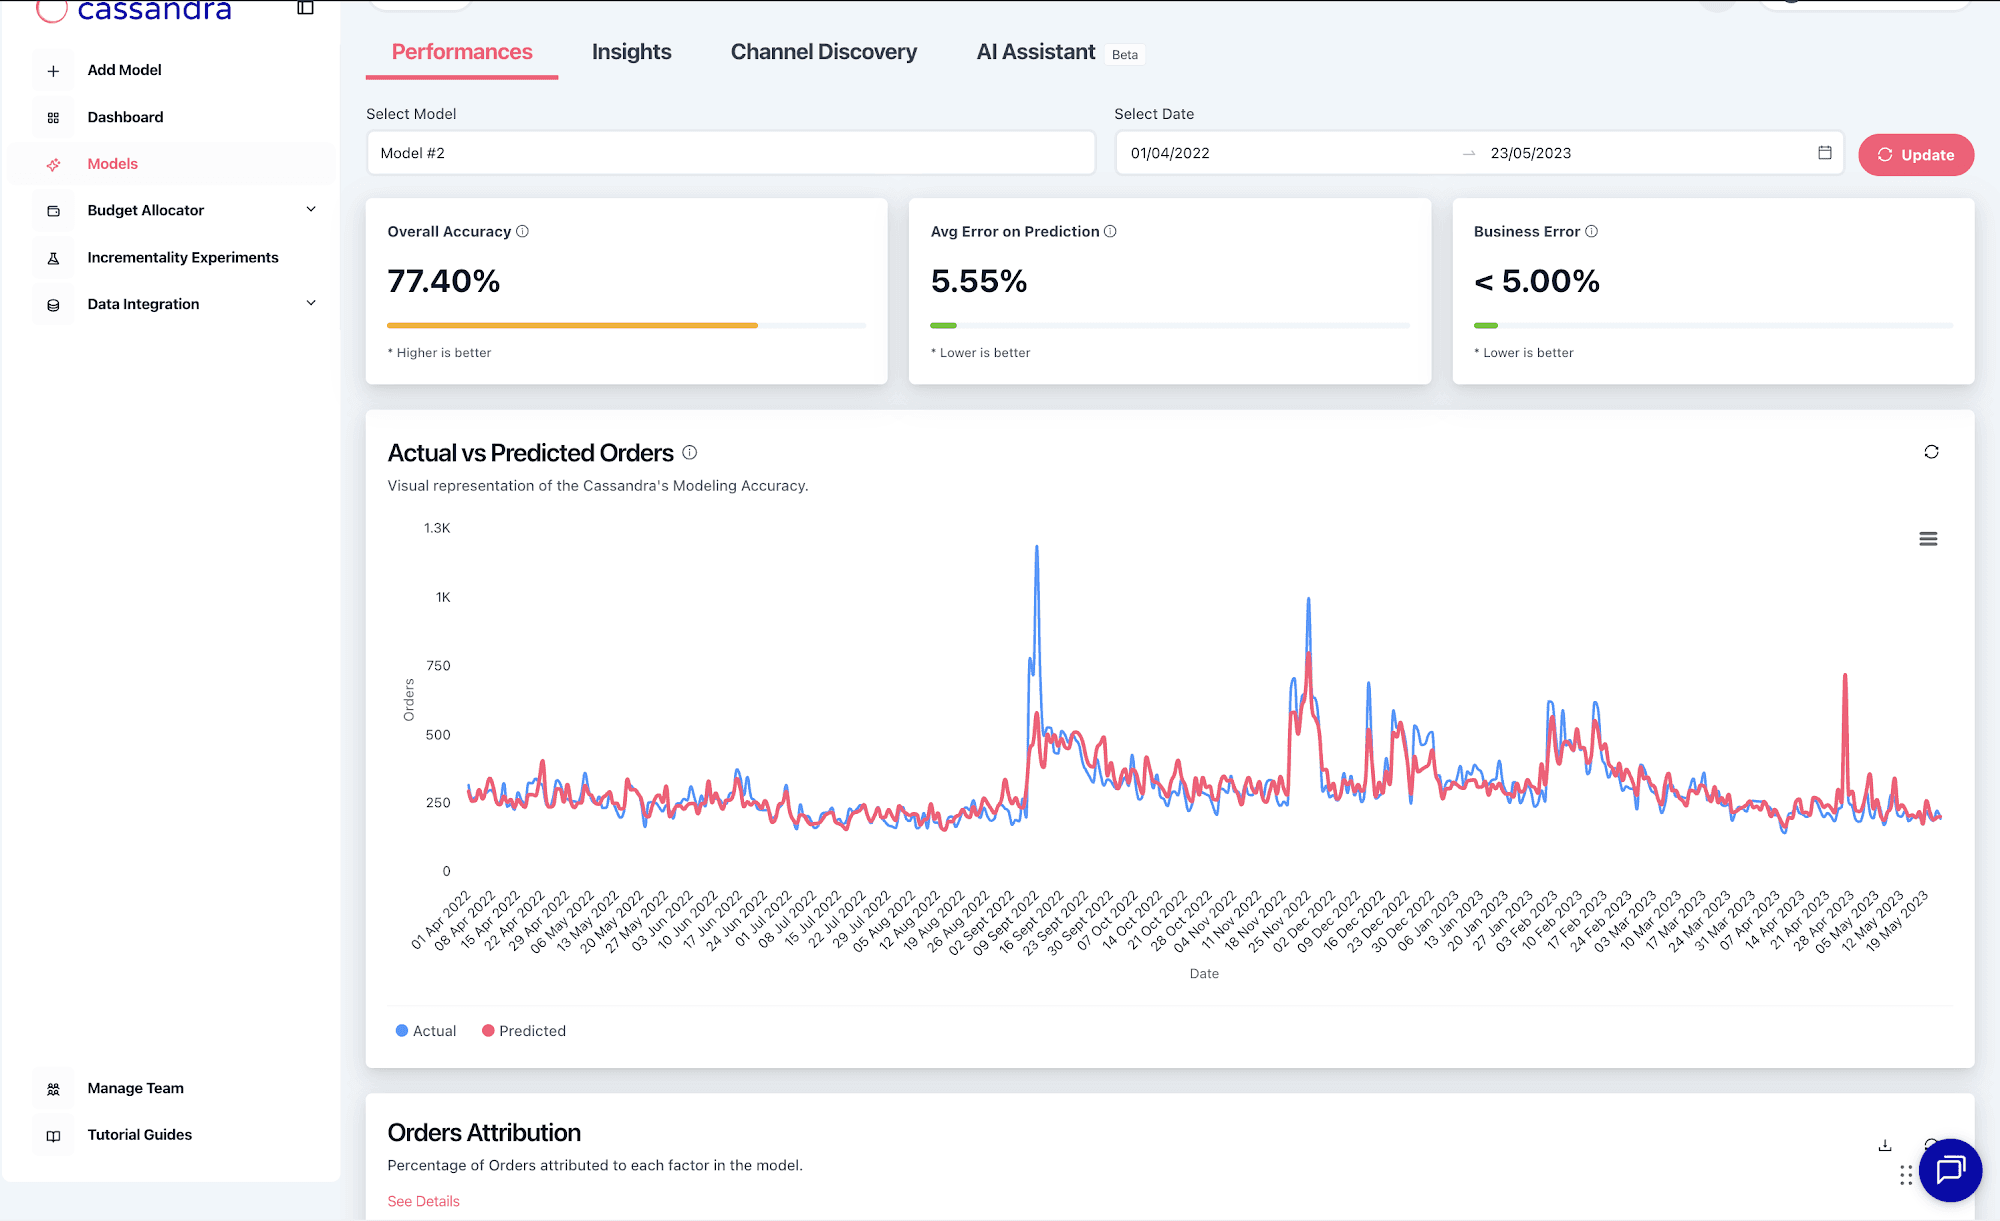This screenshot has width=2000, height=1221.
Task: Open the AI Assistant tab
Action: click(1035, 52)
